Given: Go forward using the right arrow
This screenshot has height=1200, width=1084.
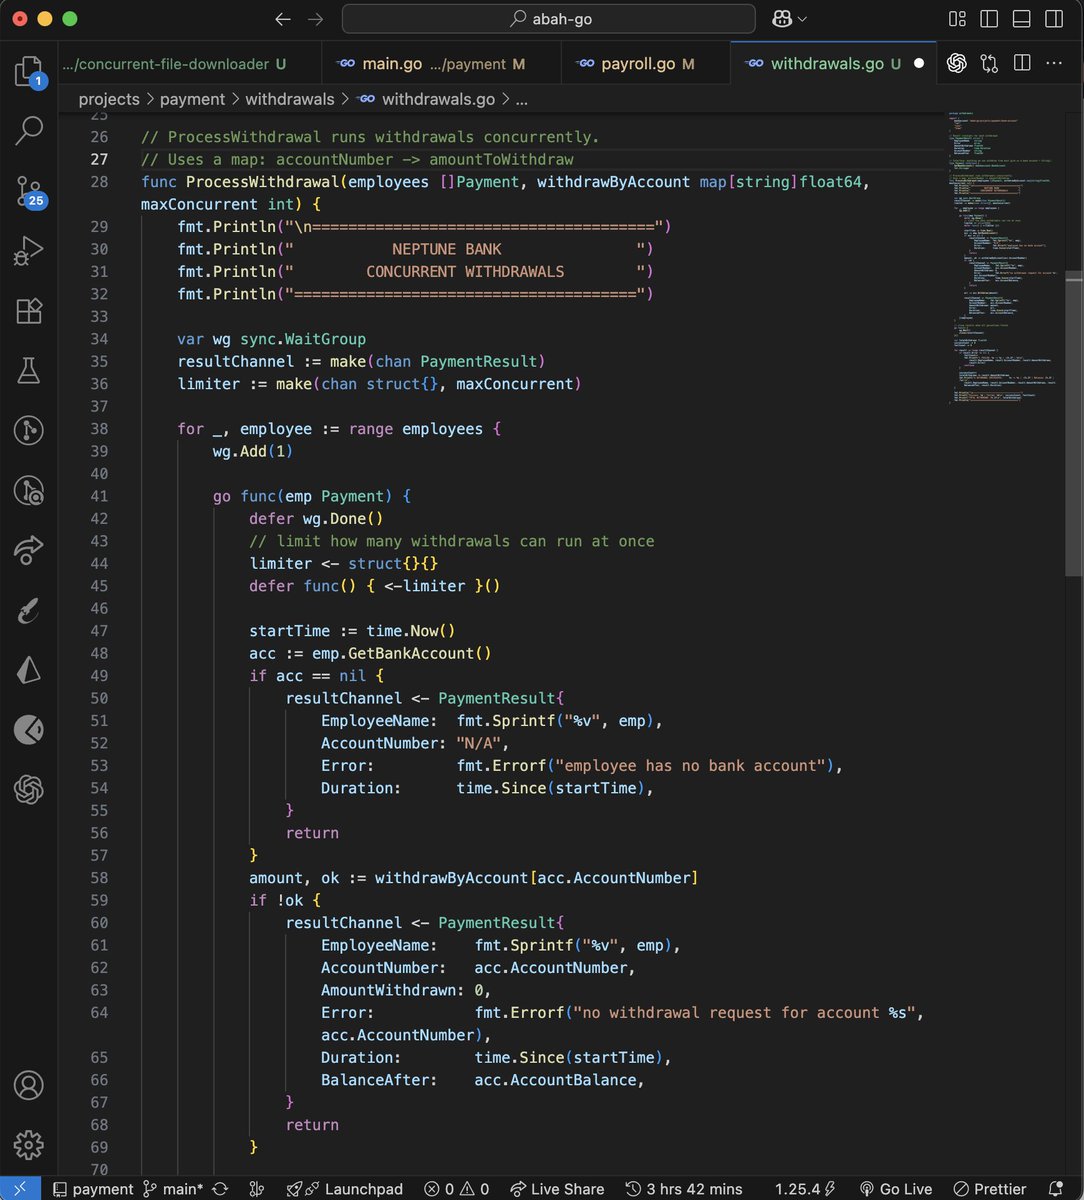Looking at the screenshot, I should coord(315,19).
